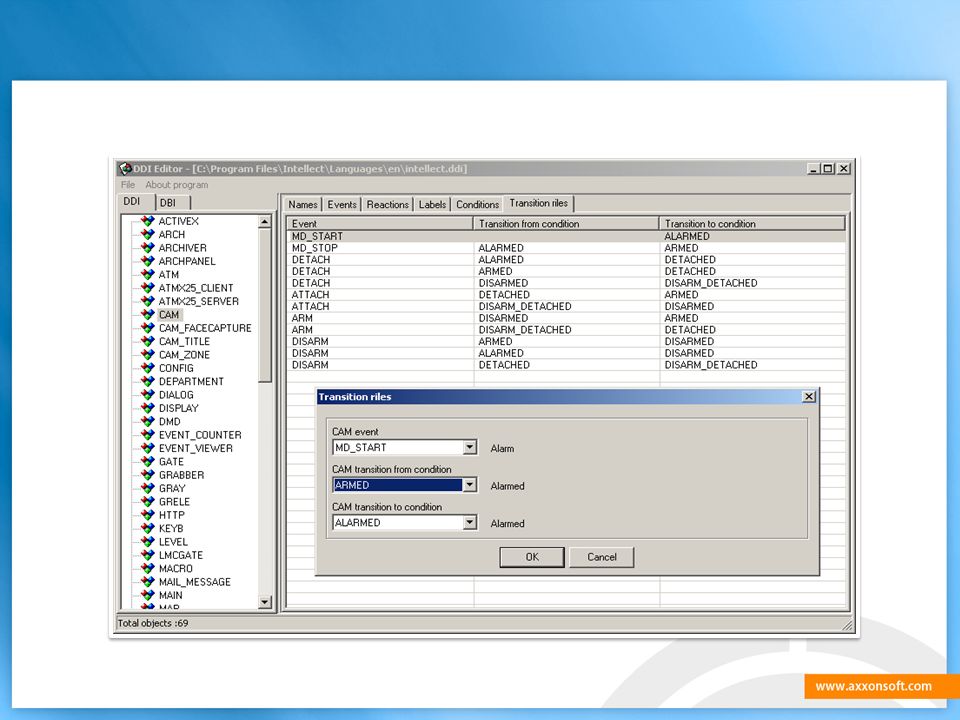Select the icon next to CONFIG
Screen dimensions: 960x720
pyautogui.click(x=148, y=368)
